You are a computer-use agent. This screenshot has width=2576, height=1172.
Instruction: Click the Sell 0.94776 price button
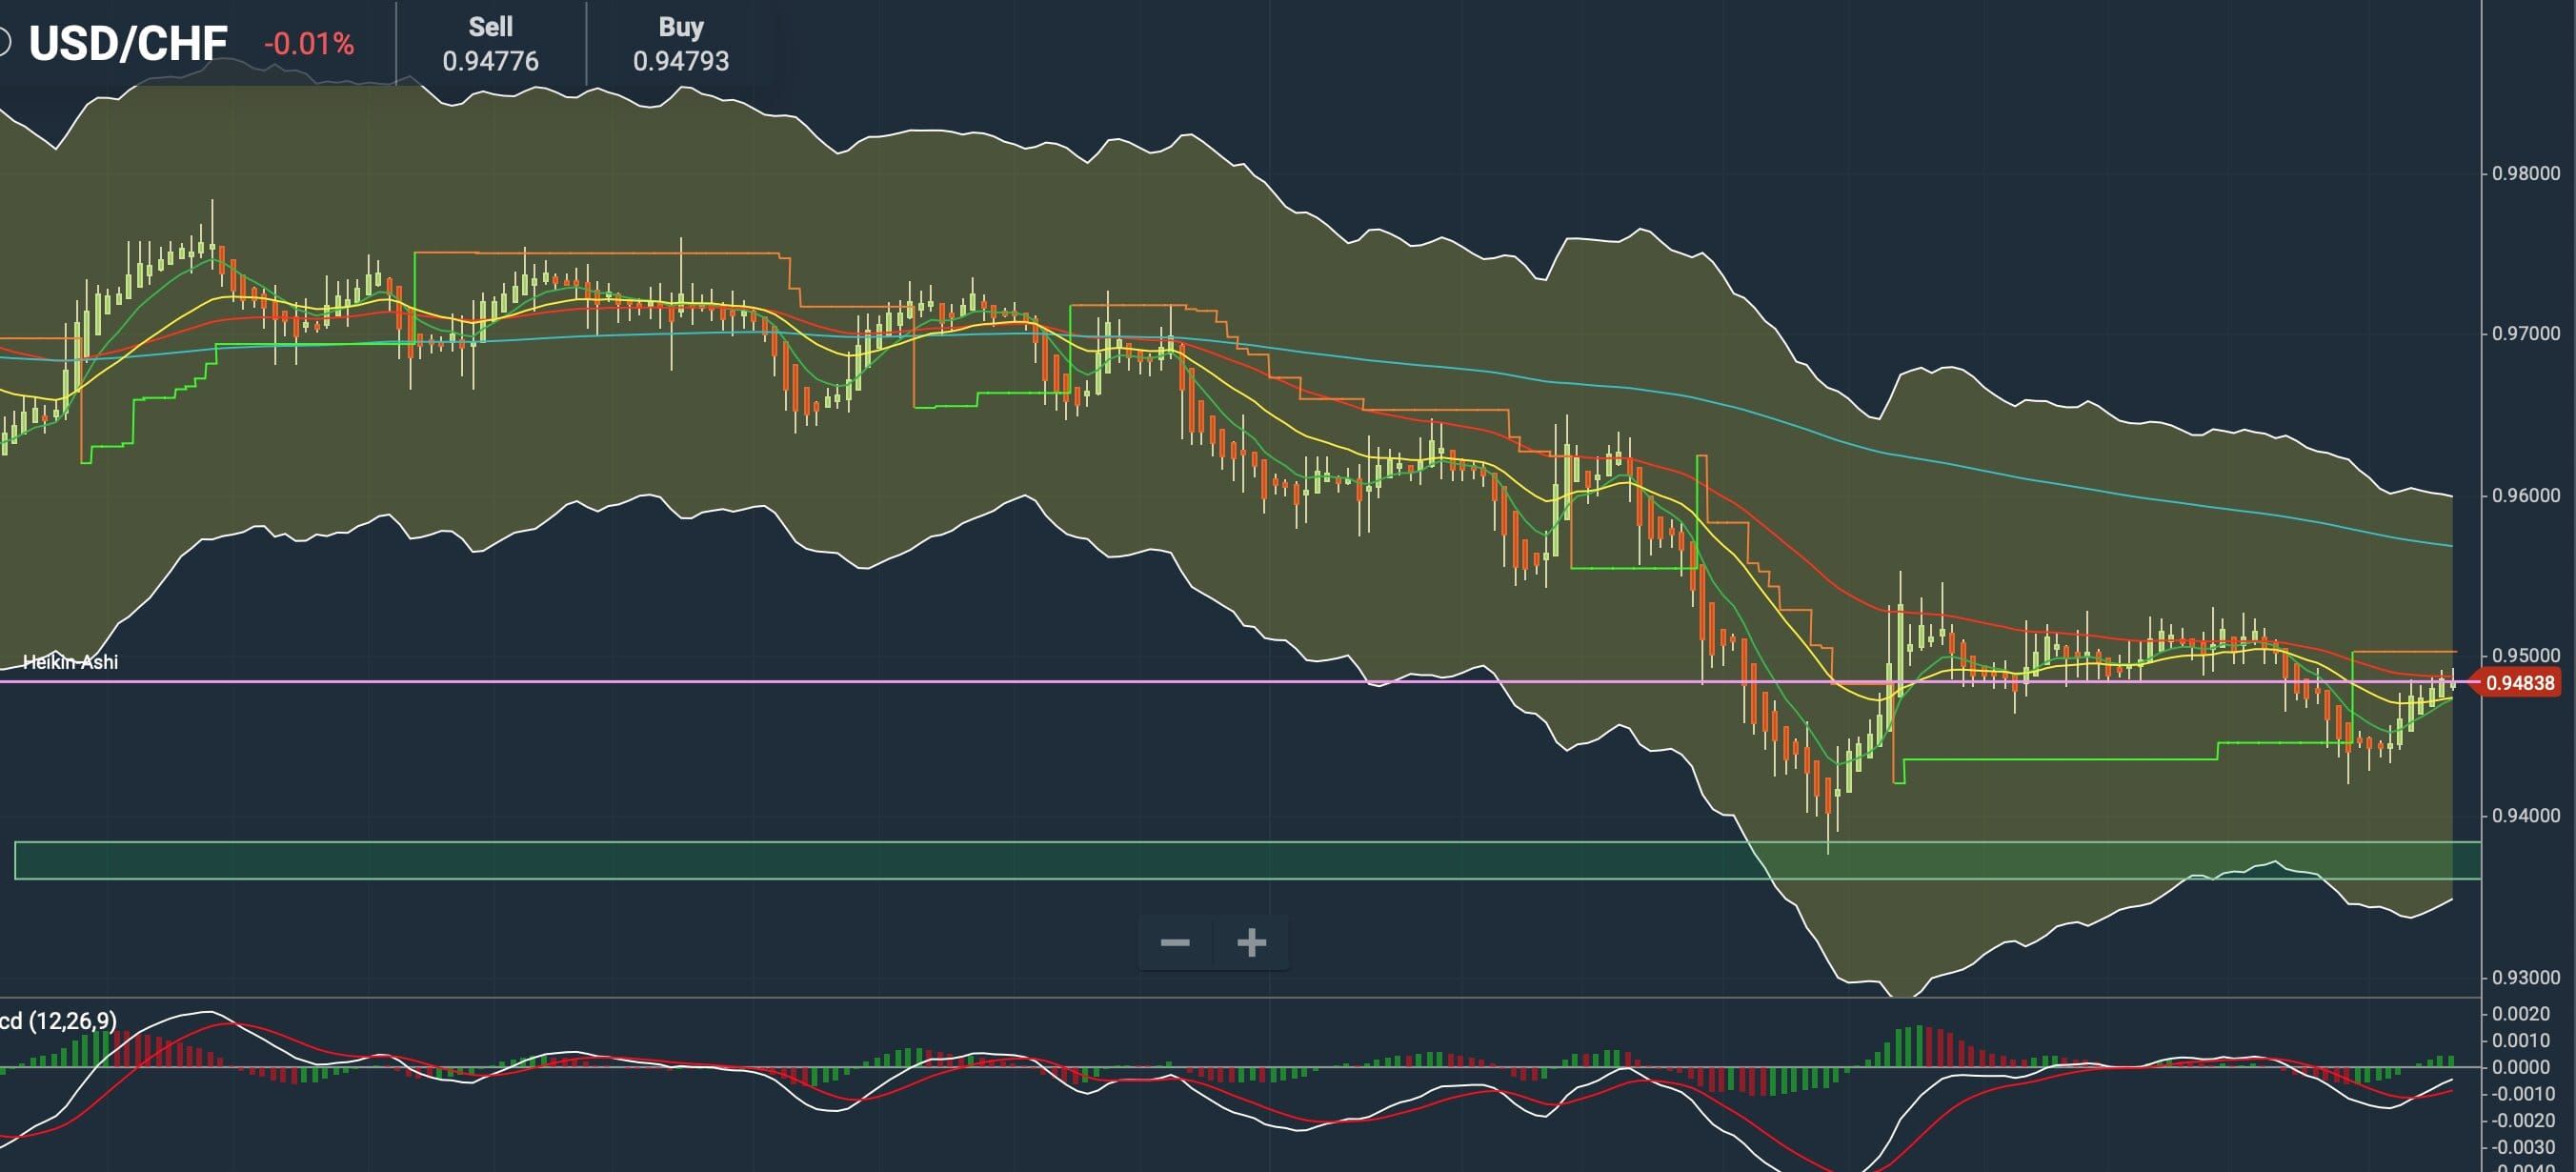(491, 44)
